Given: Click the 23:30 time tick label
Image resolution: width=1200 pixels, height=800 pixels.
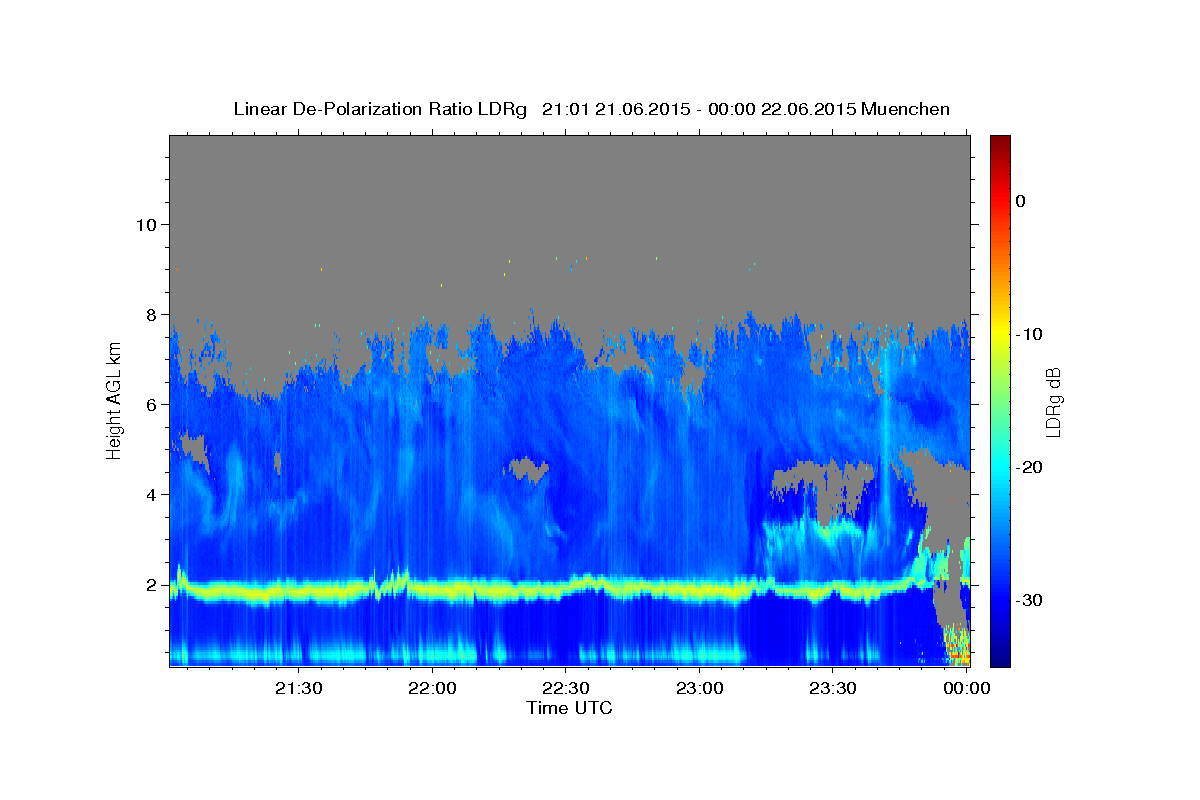Looking at the screenshot, I should click(833, 688).
